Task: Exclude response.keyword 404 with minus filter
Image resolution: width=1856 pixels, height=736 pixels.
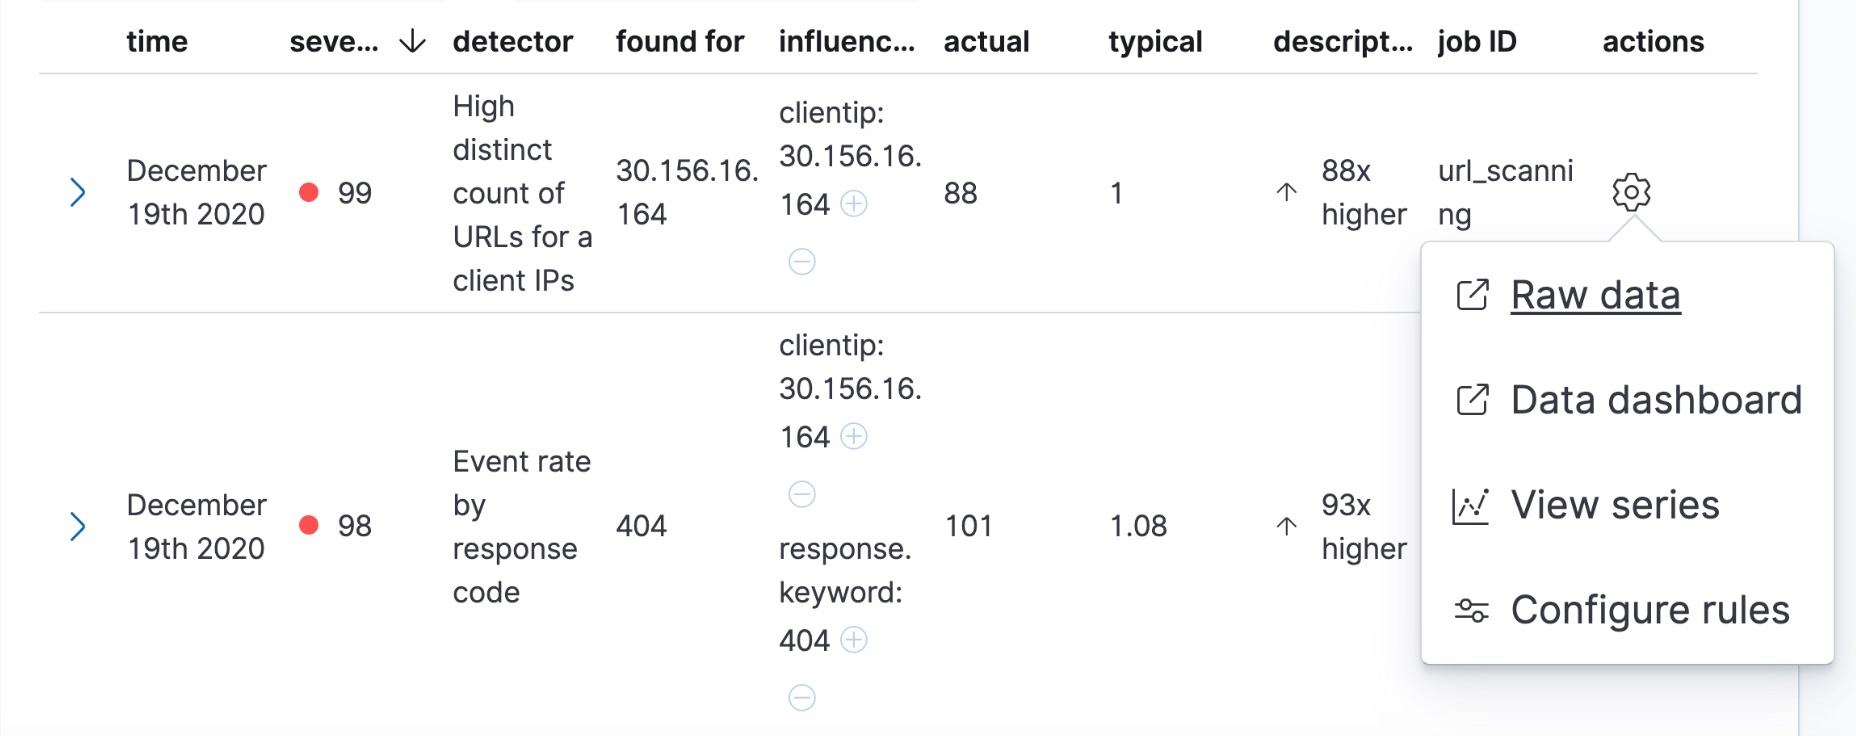Action: [x=801, y=699]
